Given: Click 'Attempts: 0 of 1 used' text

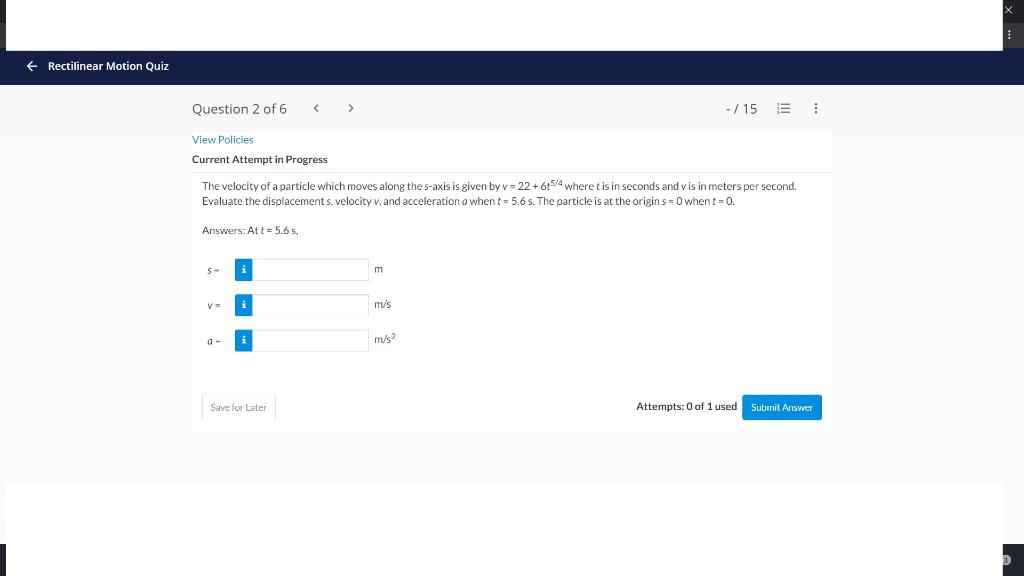Looking at the screenshot, I should (x=686, y=407).
